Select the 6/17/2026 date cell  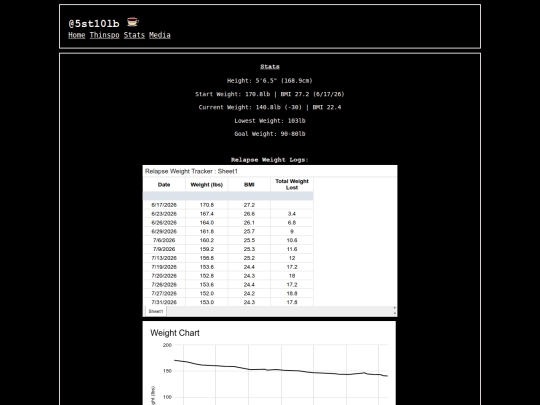pos(164,205)
